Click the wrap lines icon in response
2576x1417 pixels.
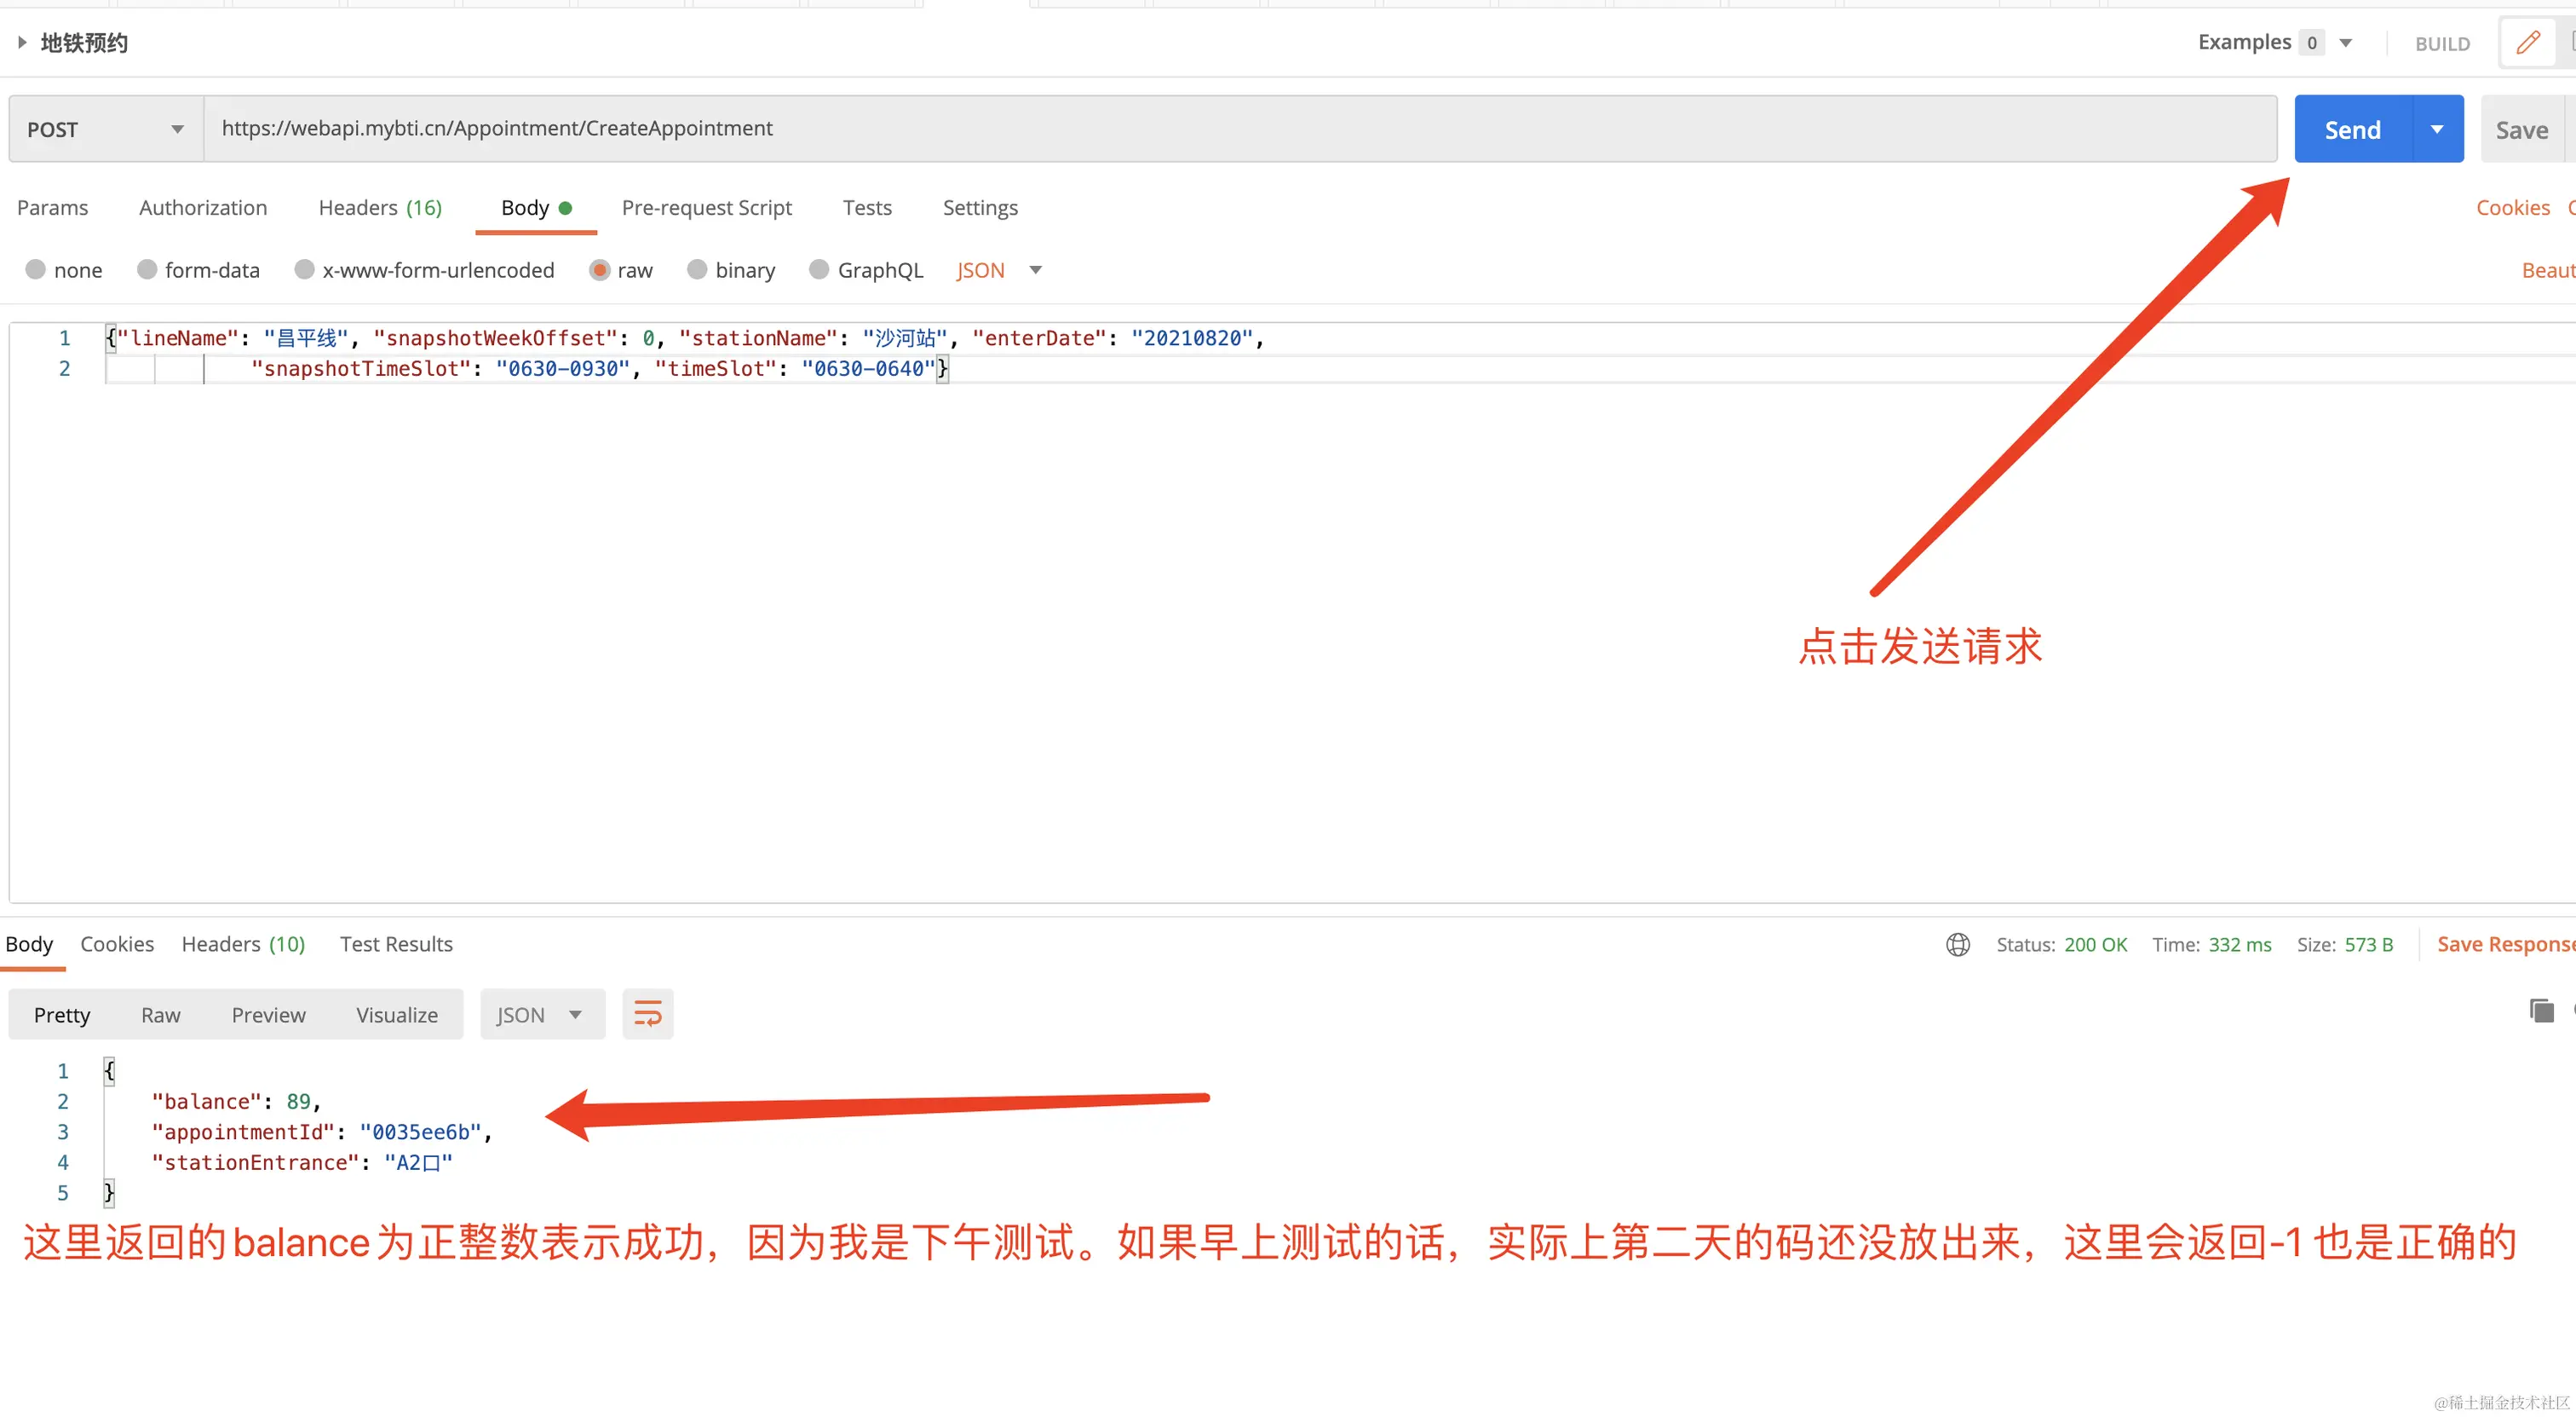tap(647, 1014)
